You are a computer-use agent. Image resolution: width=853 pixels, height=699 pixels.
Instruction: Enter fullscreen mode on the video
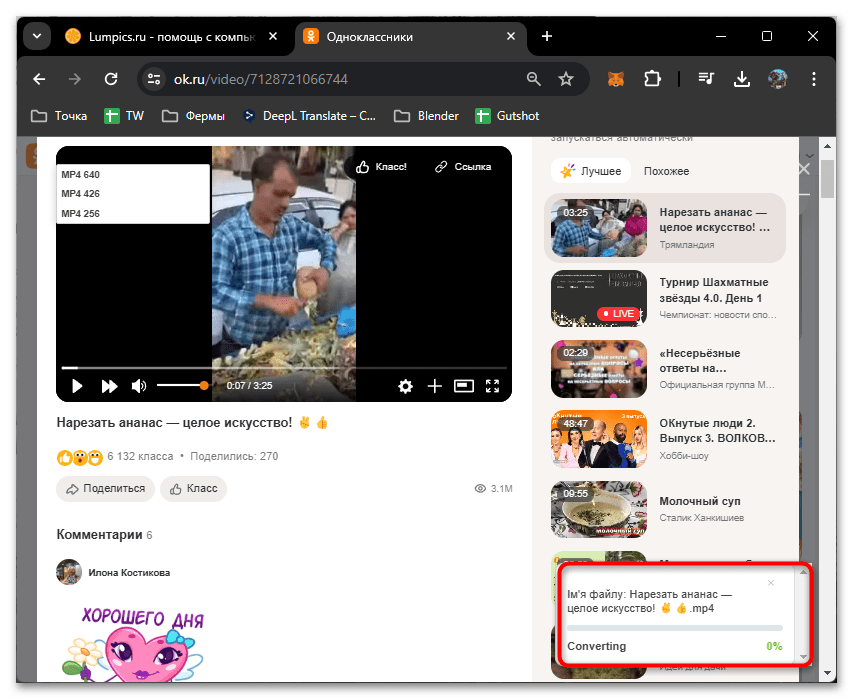pyautogui.click(x=492, y=385)
